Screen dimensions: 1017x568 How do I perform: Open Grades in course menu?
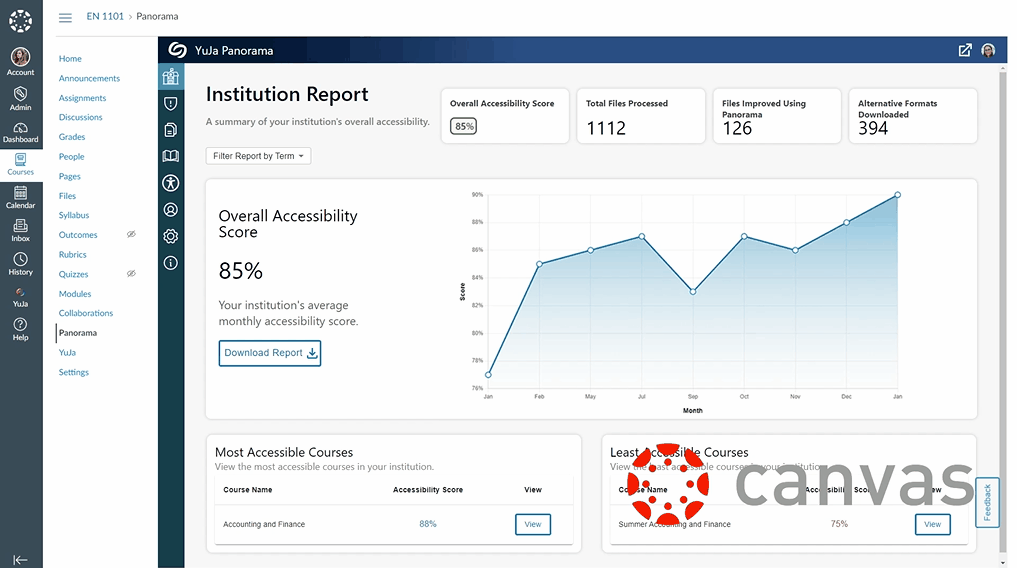(x=72, y=137)
